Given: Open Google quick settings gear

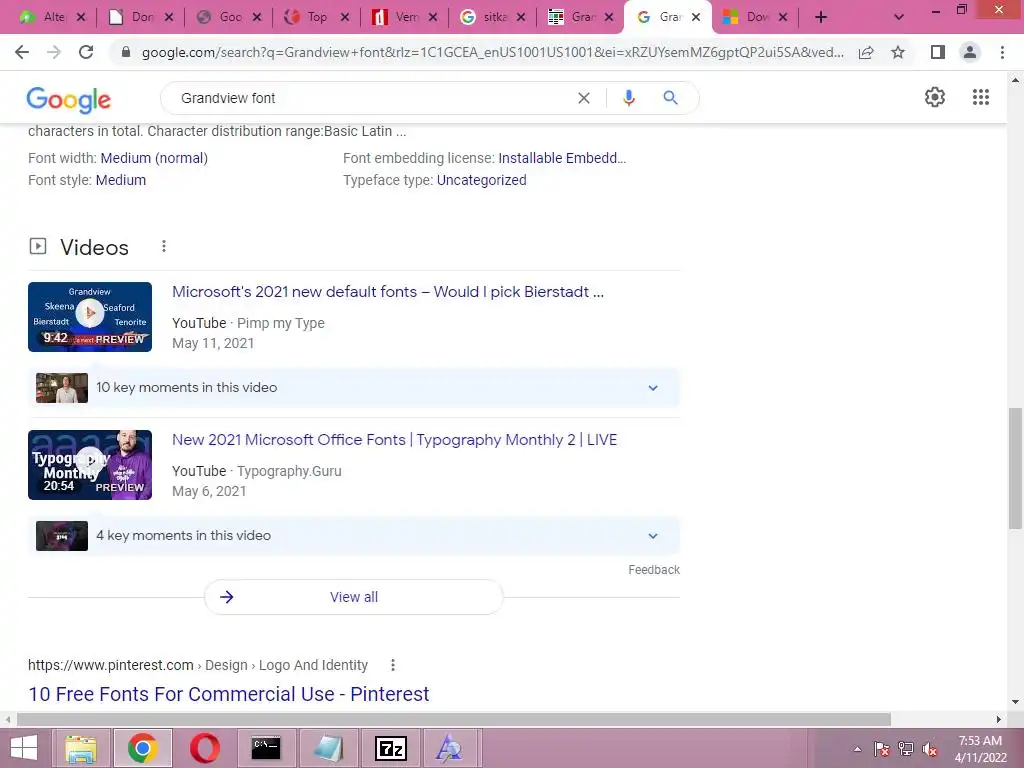Looking at the screenshot, I should point(935,97).
